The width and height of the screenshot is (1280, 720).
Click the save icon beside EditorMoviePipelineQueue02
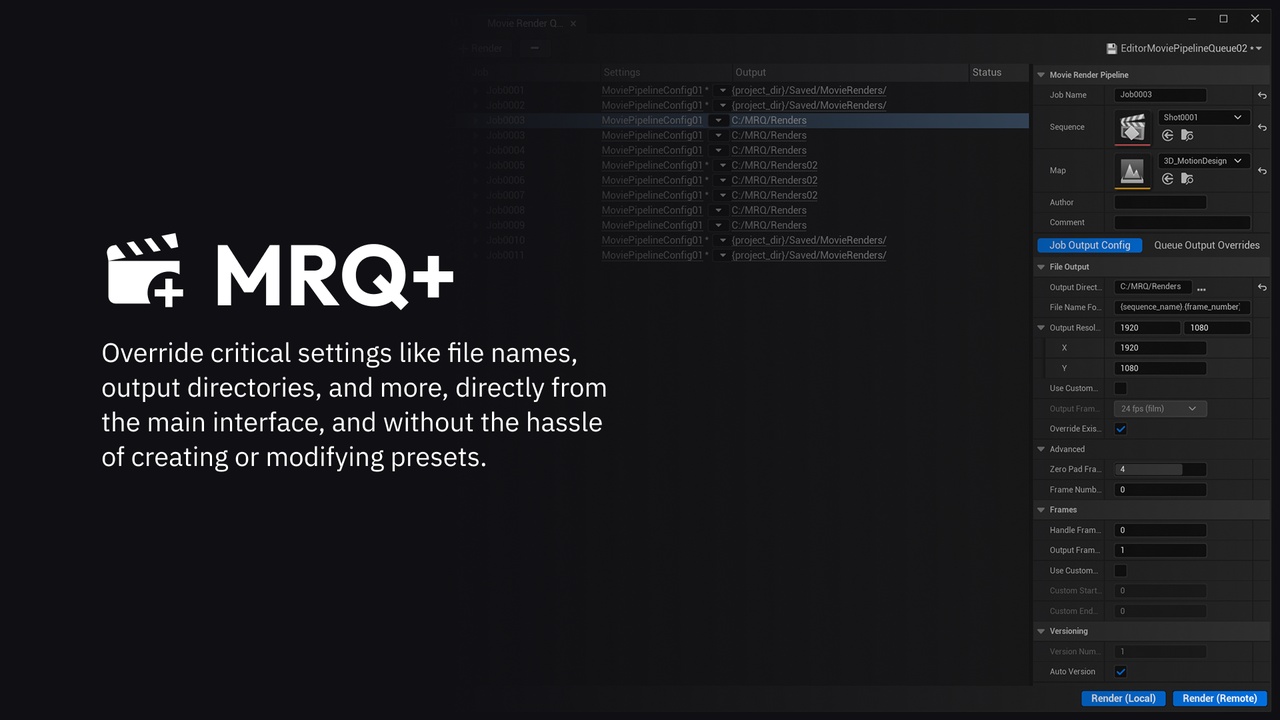pos(1111,48)
